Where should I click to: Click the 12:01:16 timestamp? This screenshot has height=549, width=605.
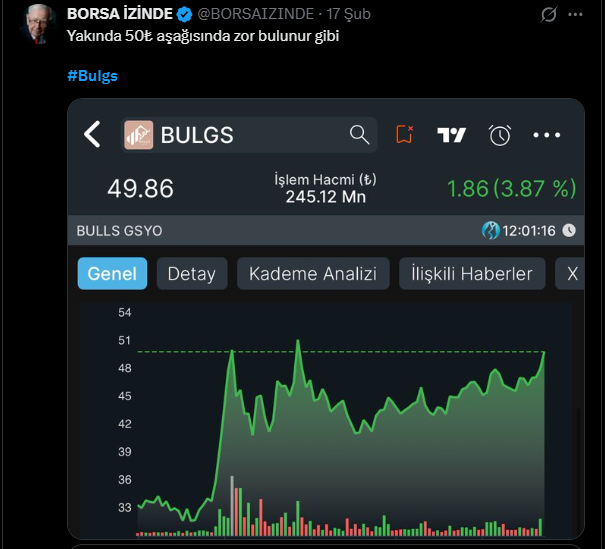point(529,231)
